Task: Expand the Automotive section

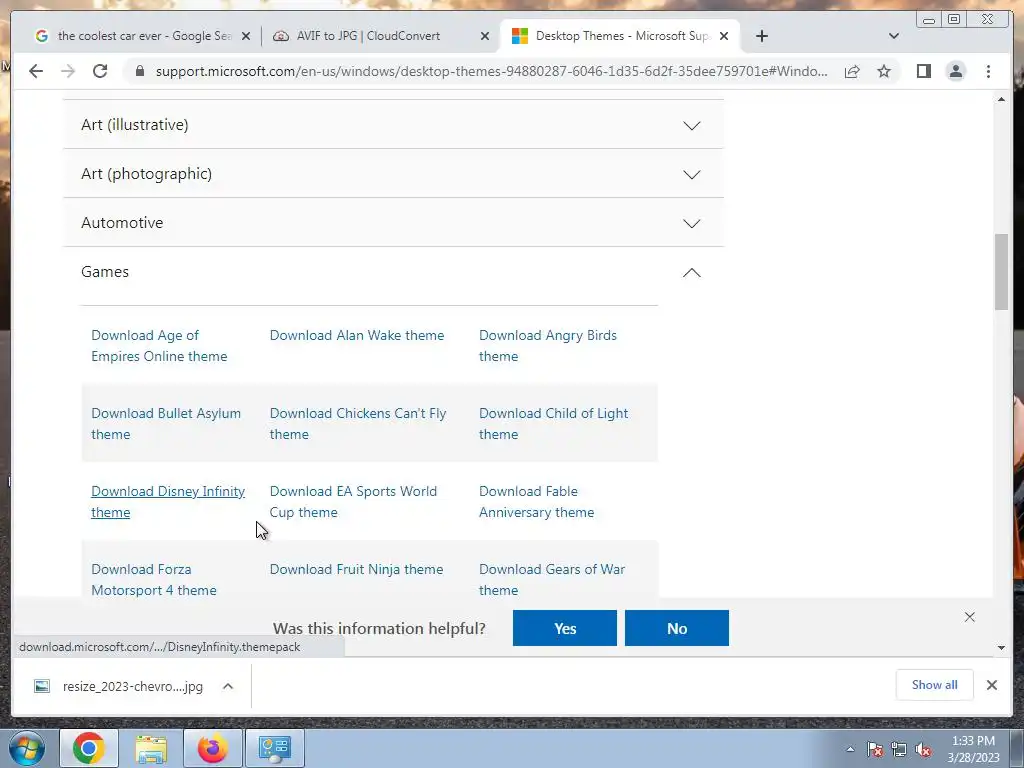Action: point(393,223)
